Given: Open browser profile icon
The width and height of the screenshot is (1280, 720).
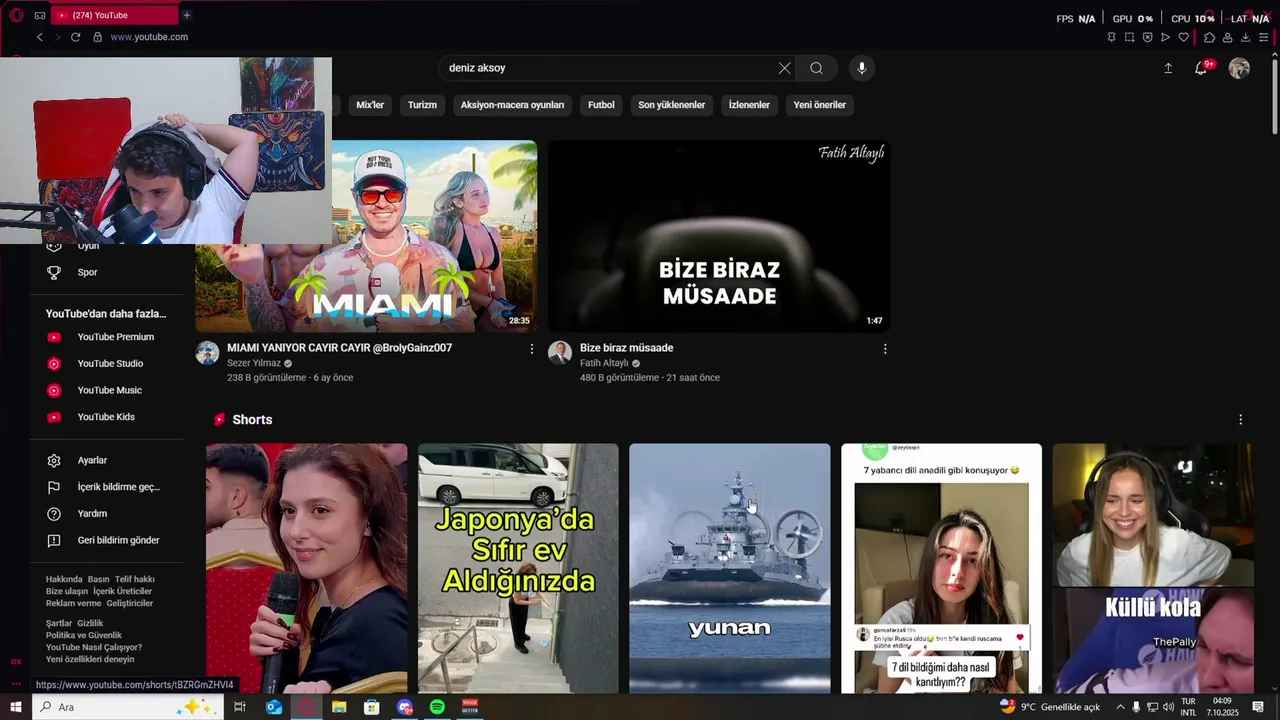Looking at the screenshot, I should point(1227,37).
